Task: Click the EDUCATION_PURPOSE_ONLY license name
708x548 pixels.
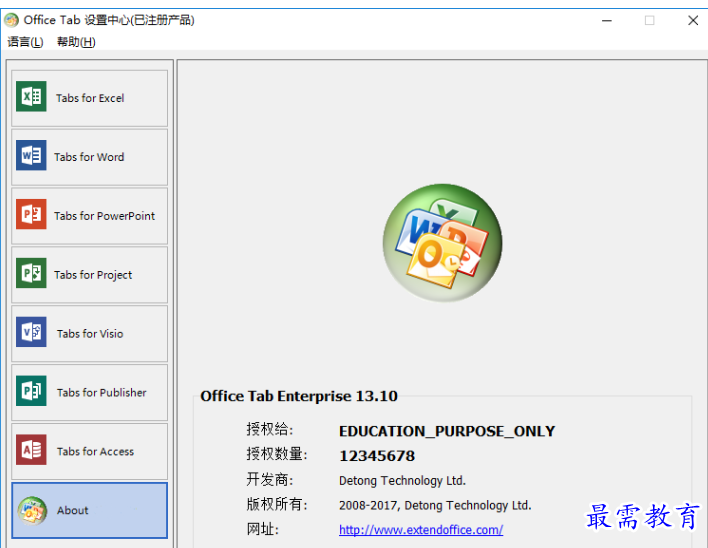Action: pos(447,432)
